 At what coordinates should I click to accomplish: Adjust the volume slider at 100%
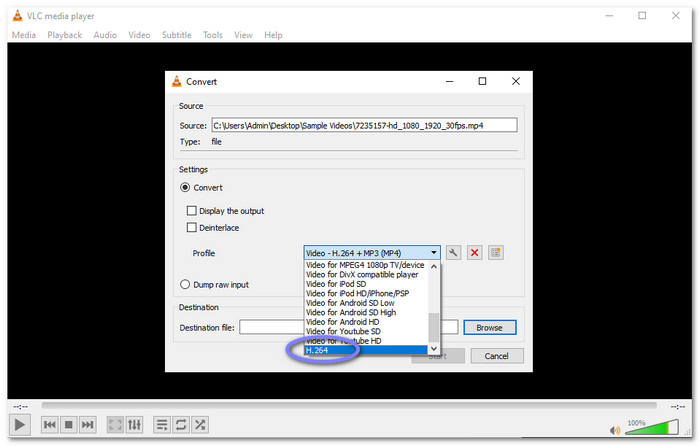pos(653,427)
